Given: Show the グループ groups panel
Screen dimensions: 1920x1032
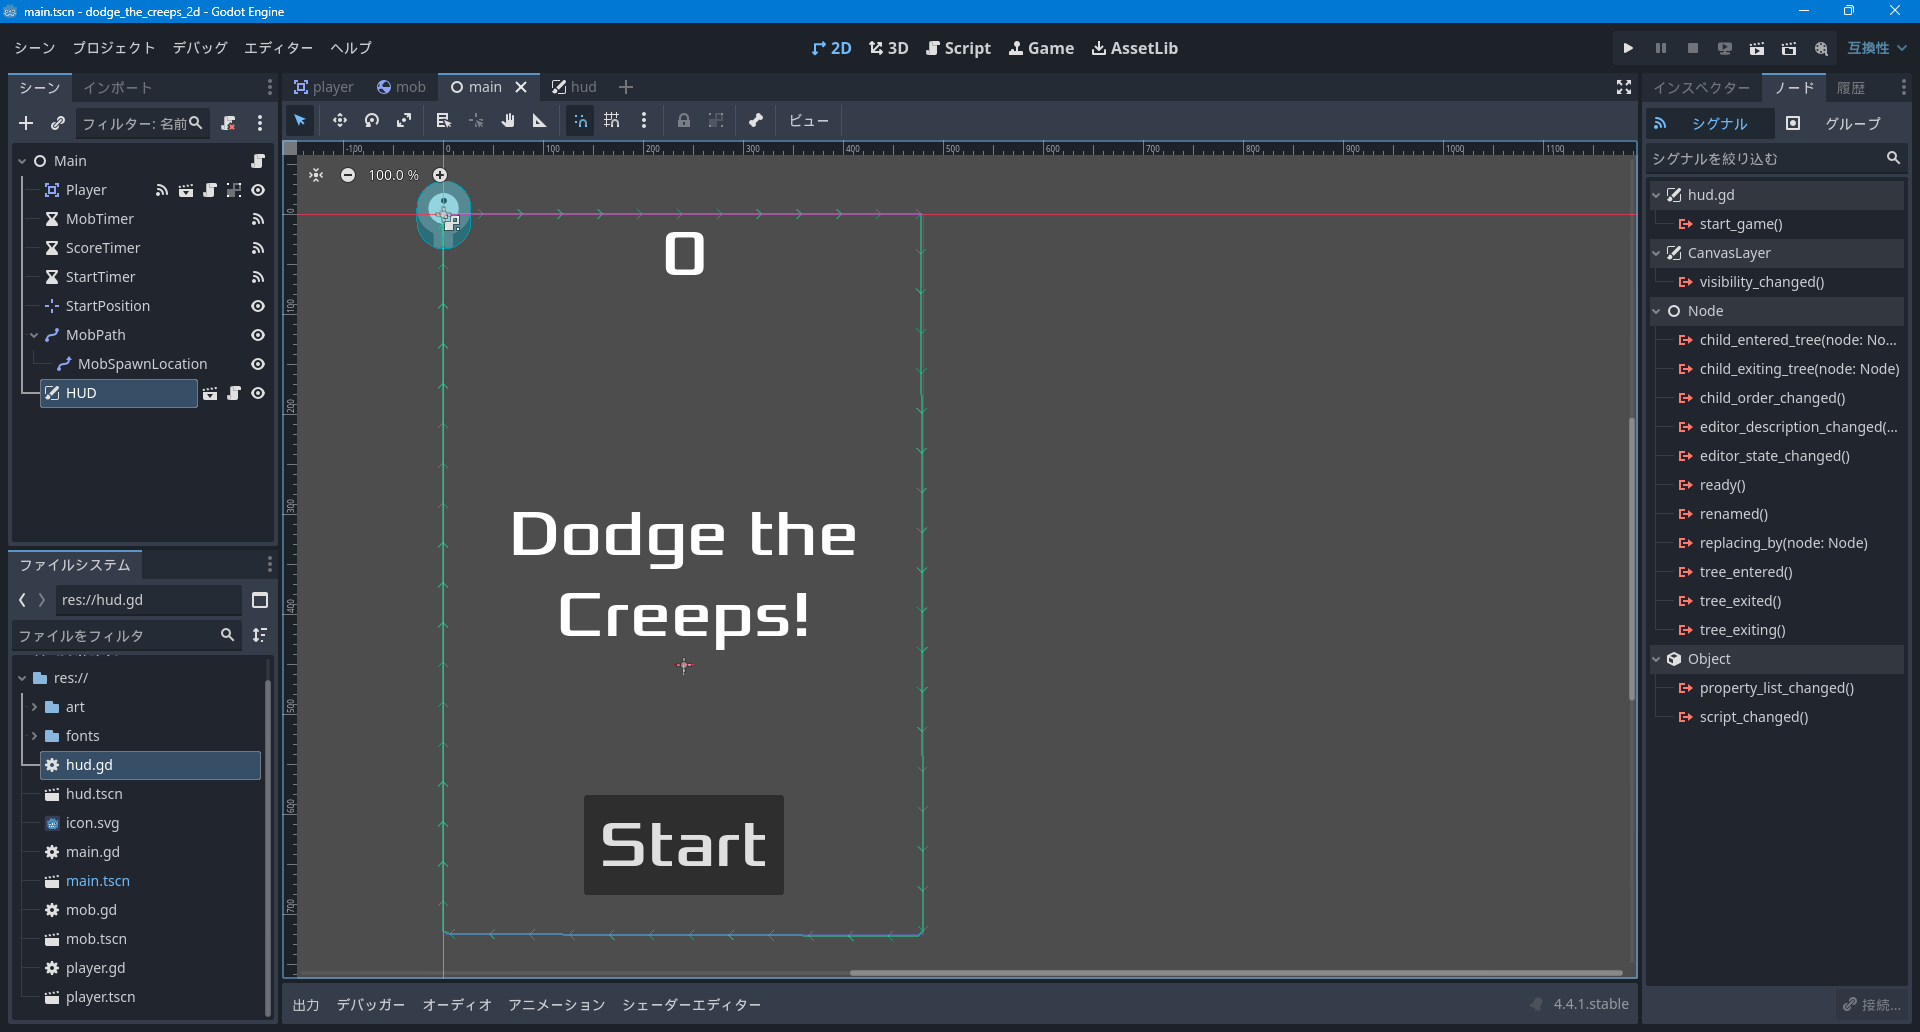Looking at the screenshot, I should coord(1840,123).
